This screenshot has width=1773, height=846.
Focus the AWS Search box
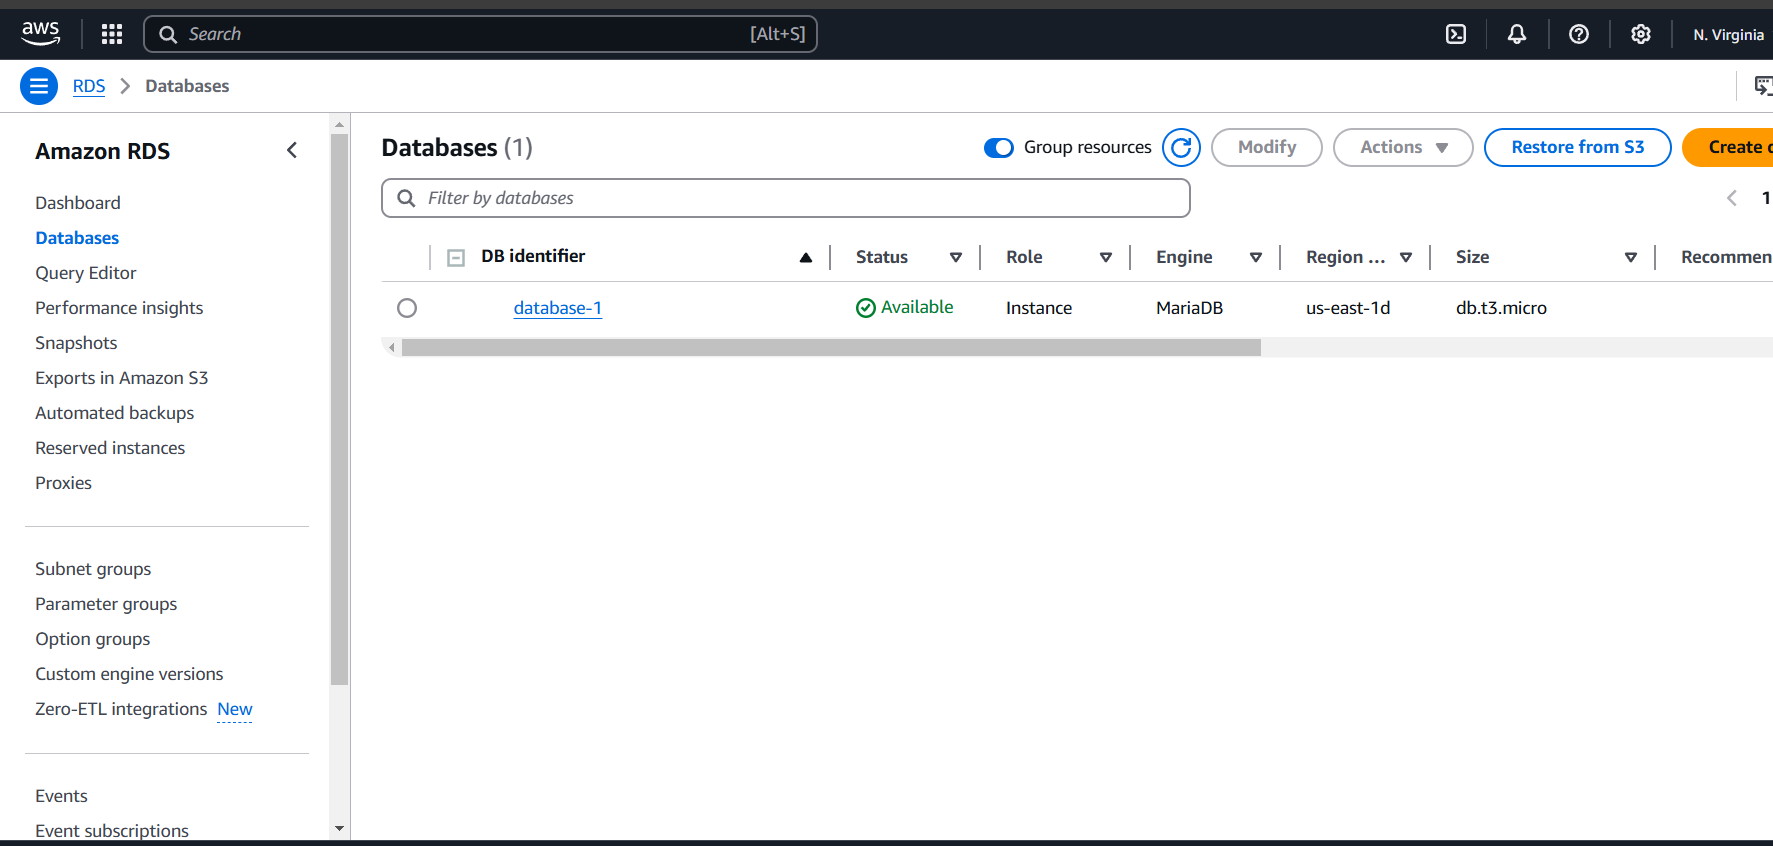(x=481, y=34)
